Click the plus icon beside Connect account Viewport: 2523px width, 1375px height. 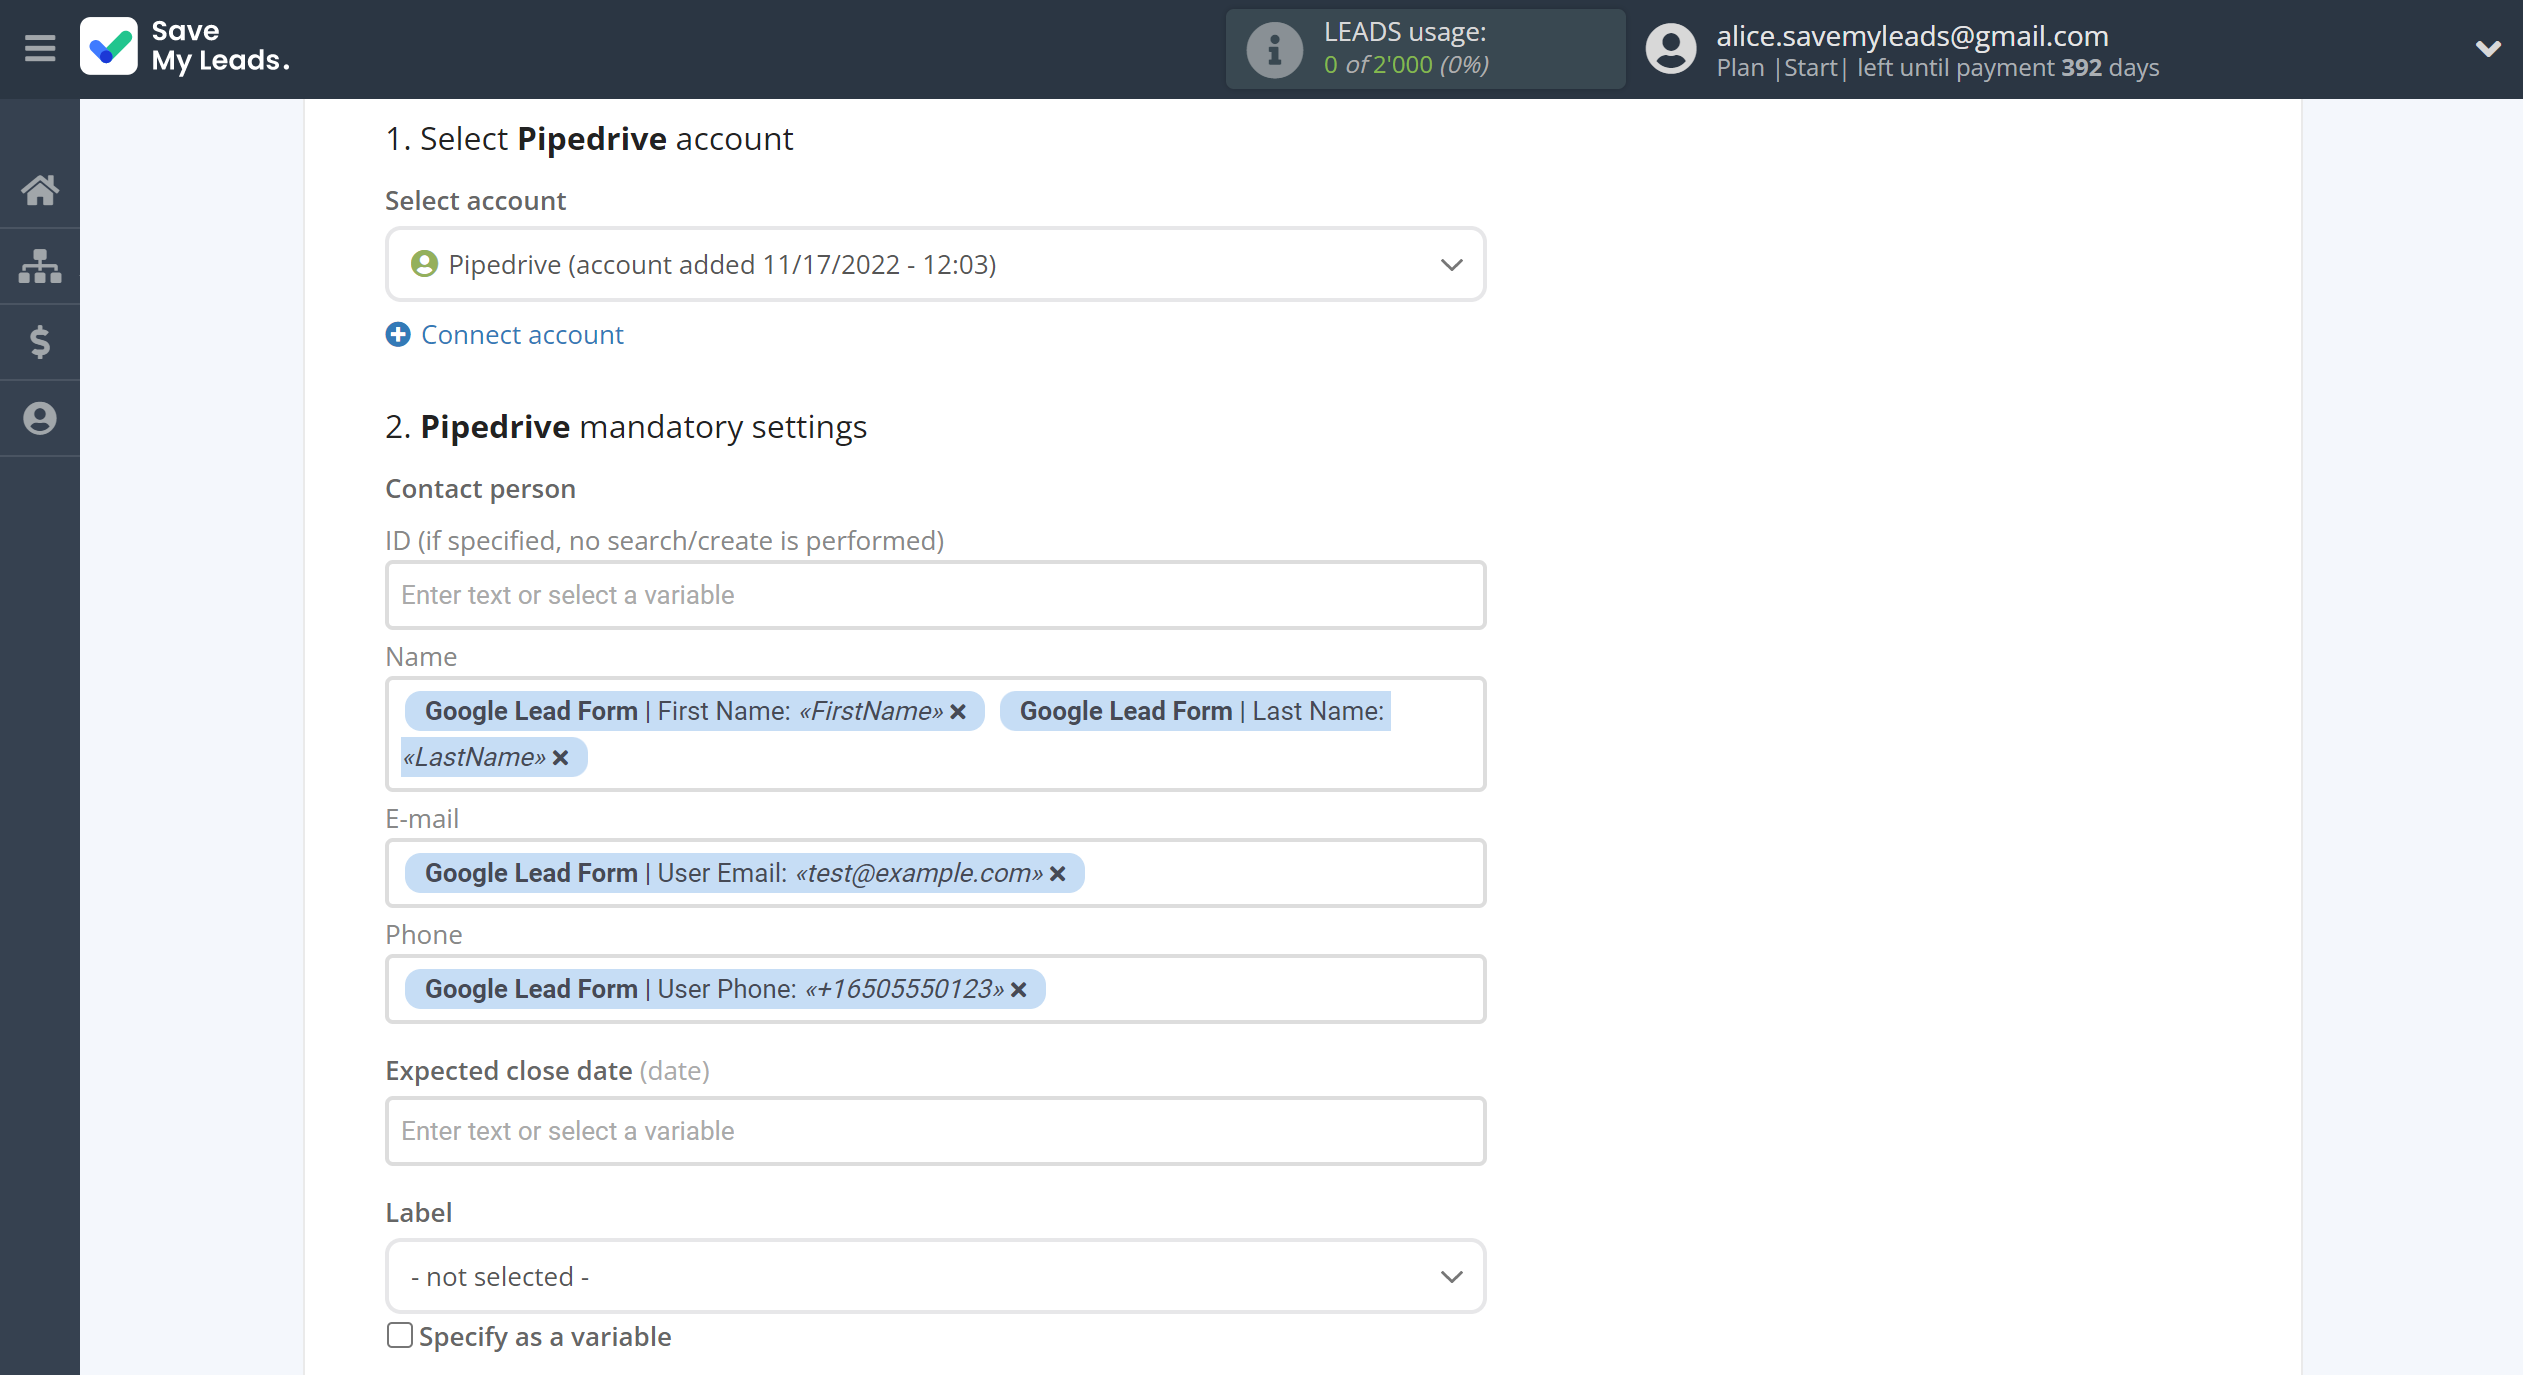tap(398, 334)
